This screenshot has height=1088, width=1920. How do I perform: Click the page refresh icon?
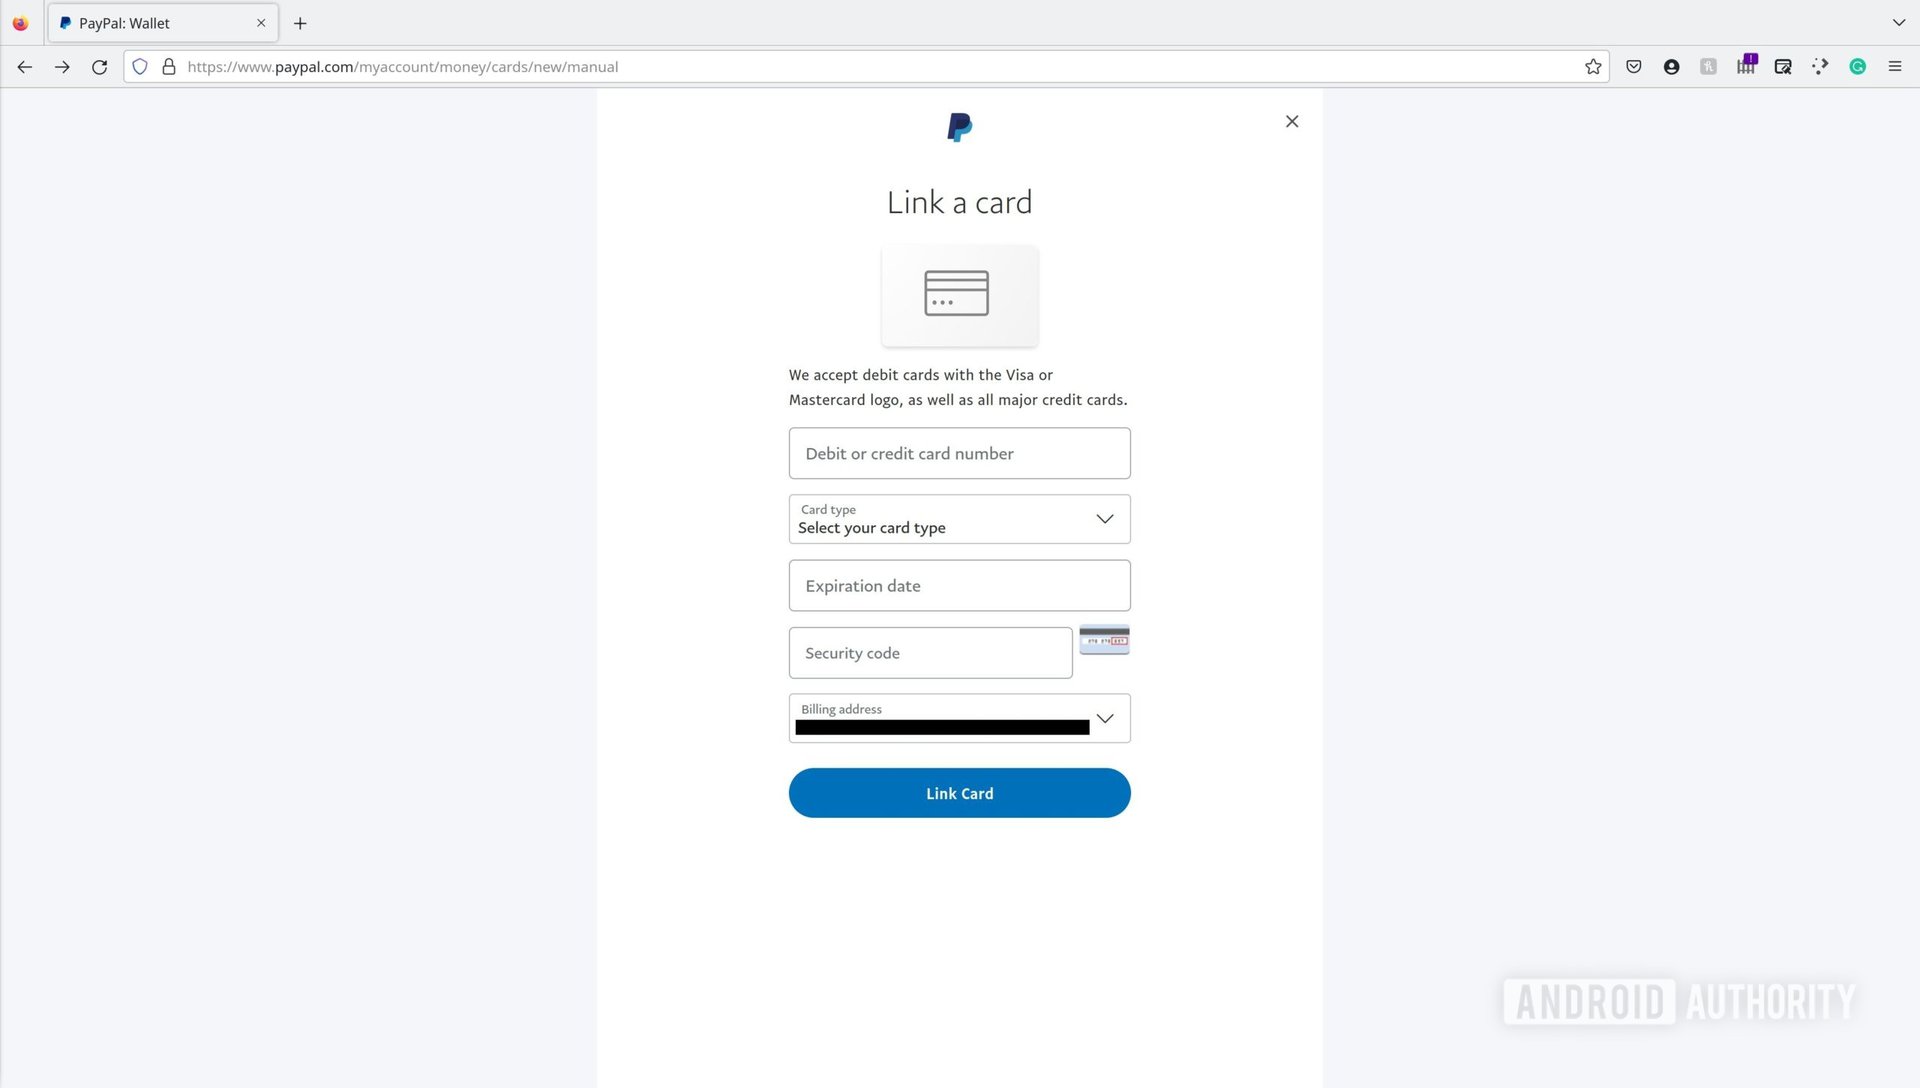coord(99,66)
